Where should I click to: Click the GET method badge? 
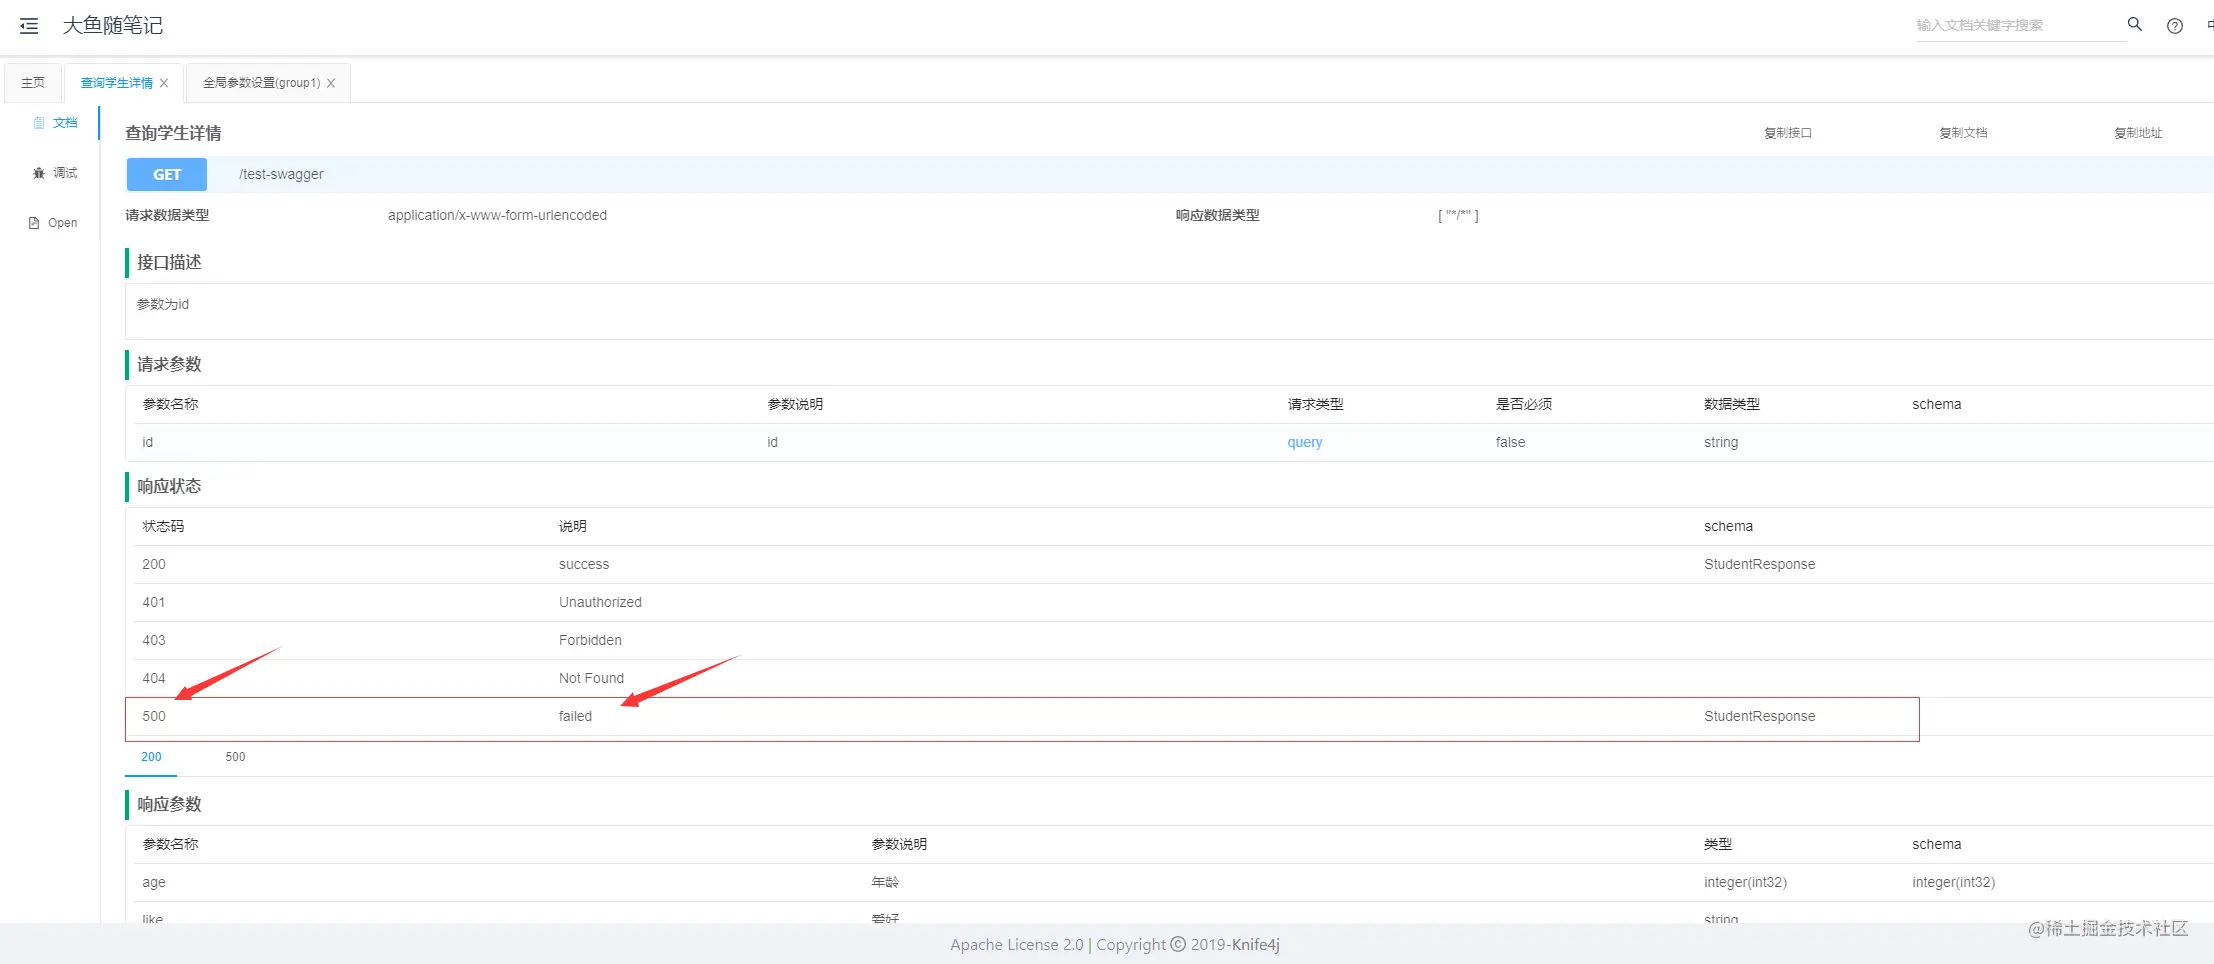coord(167,174)
